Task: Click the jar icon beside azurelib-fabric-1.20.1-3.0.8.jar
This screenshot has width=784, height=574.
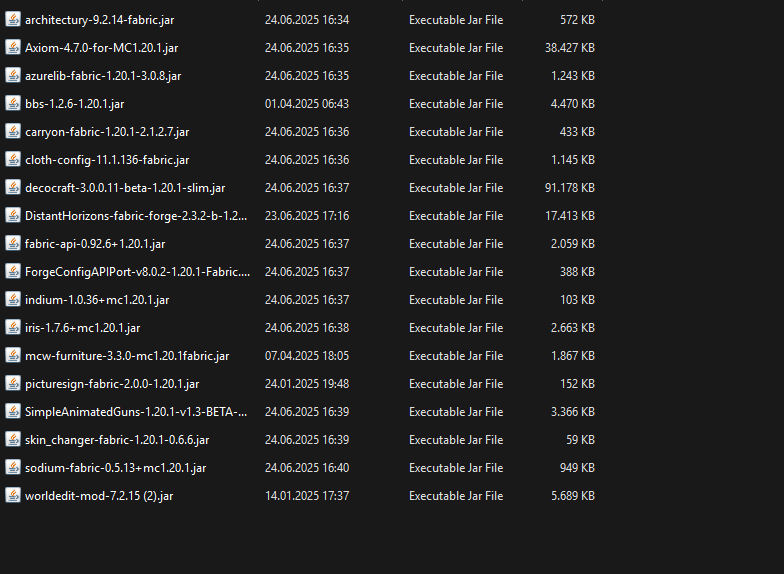Action: point(13,76)
